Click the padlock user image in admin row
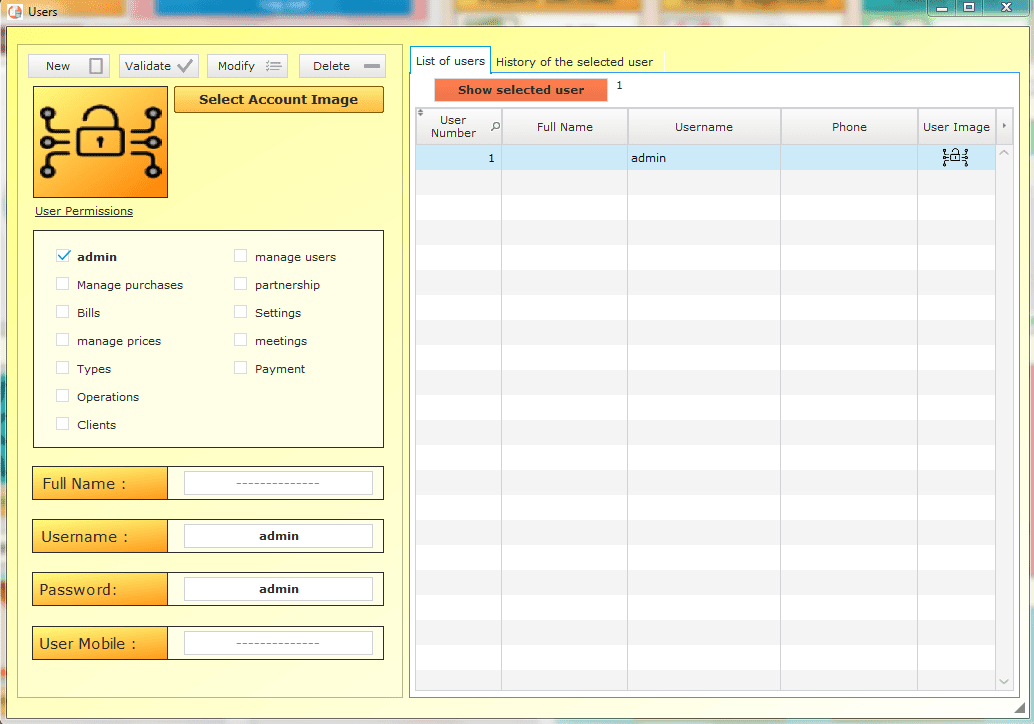 point(955,158)
